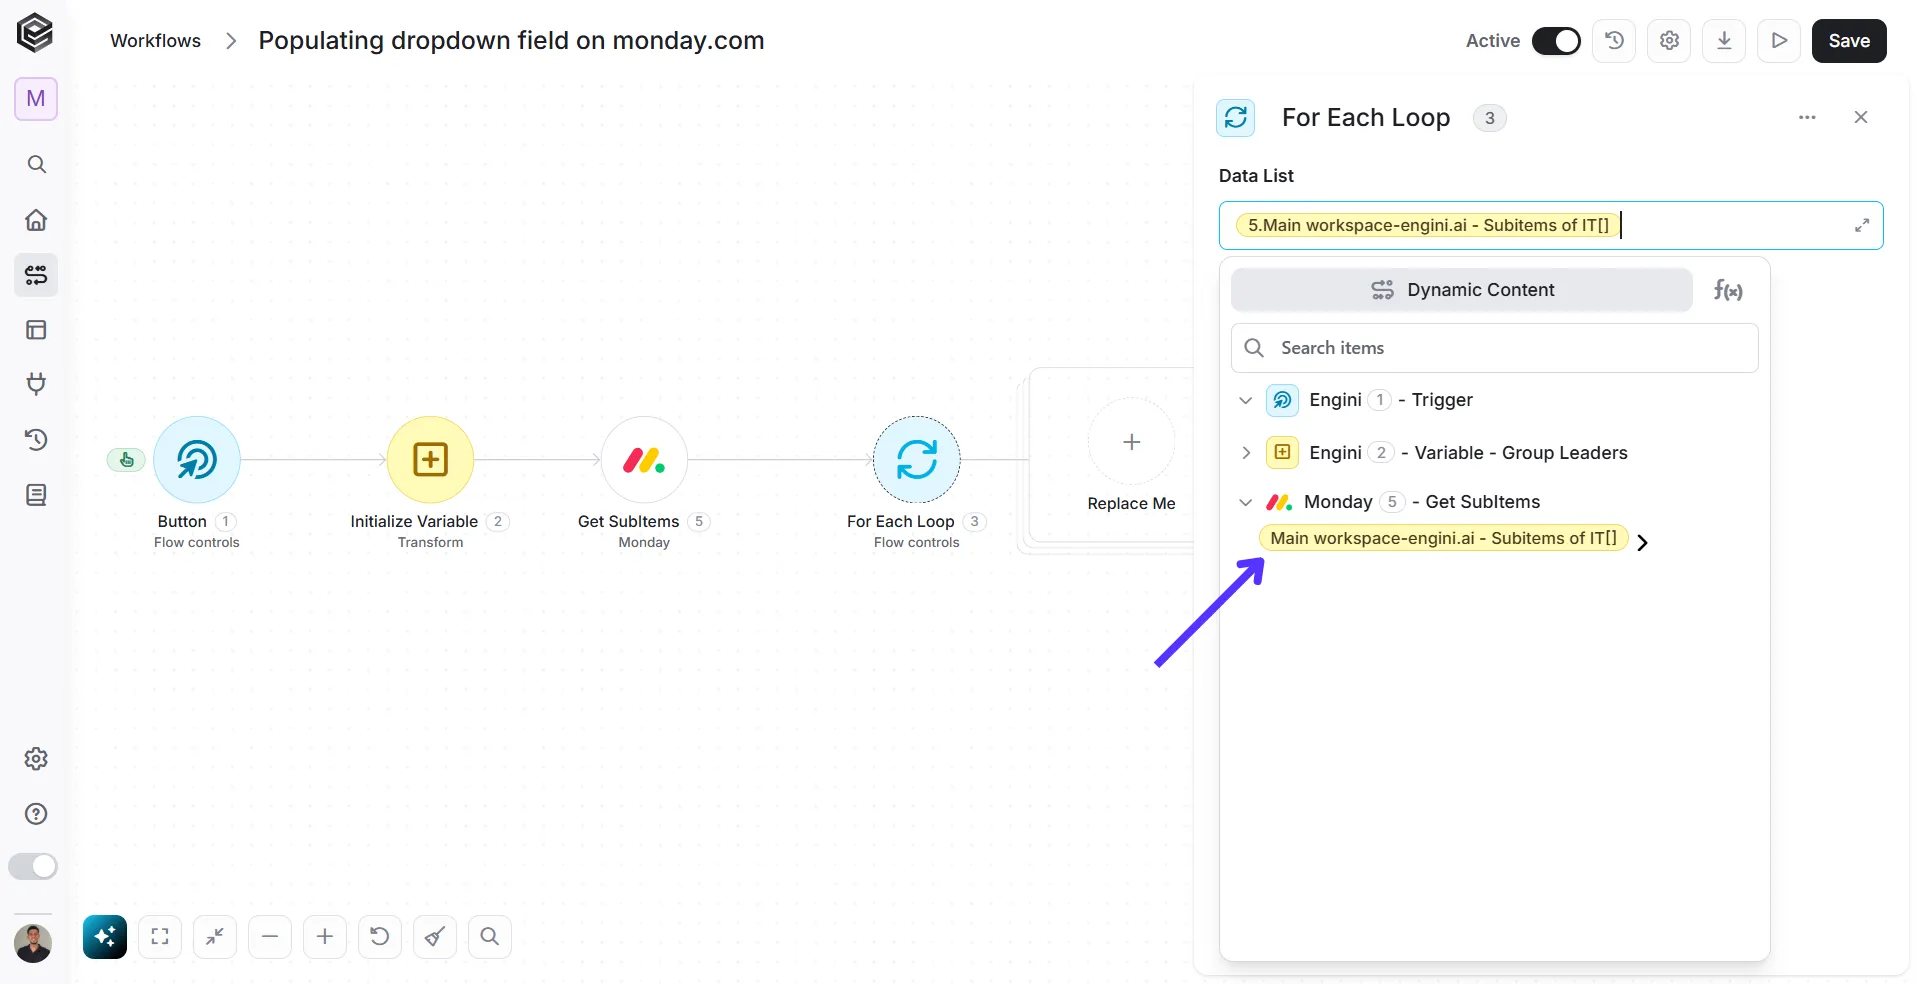The image size is (1917, 984).
Task: Click the Engini logo icon
Action: click(x=35, y=33)
